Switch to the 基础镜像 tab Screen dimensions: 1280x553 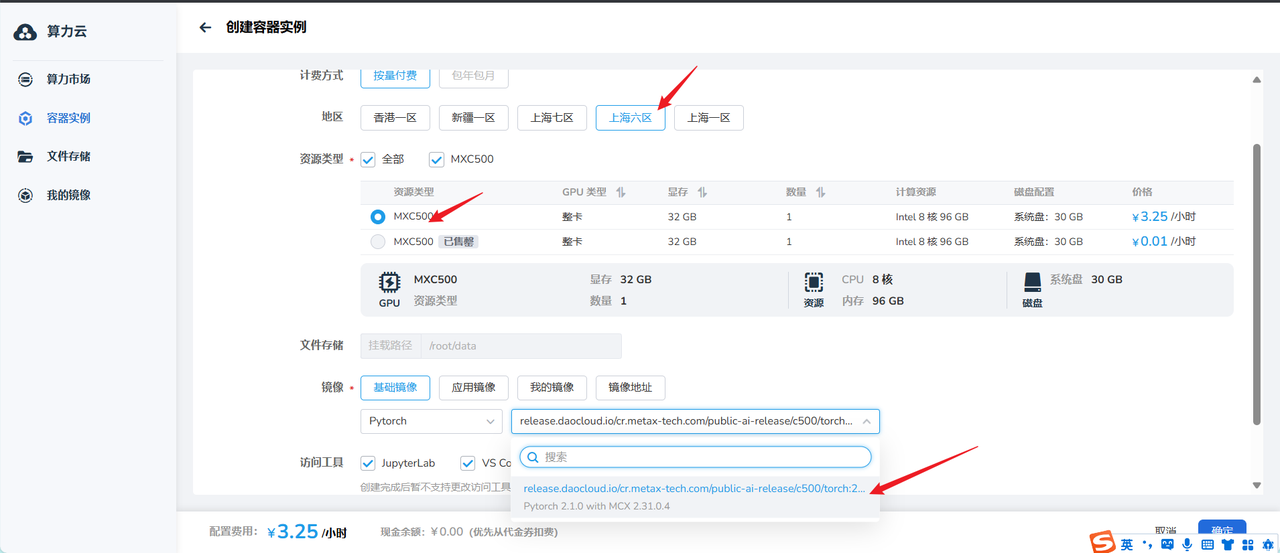point(395,388)
